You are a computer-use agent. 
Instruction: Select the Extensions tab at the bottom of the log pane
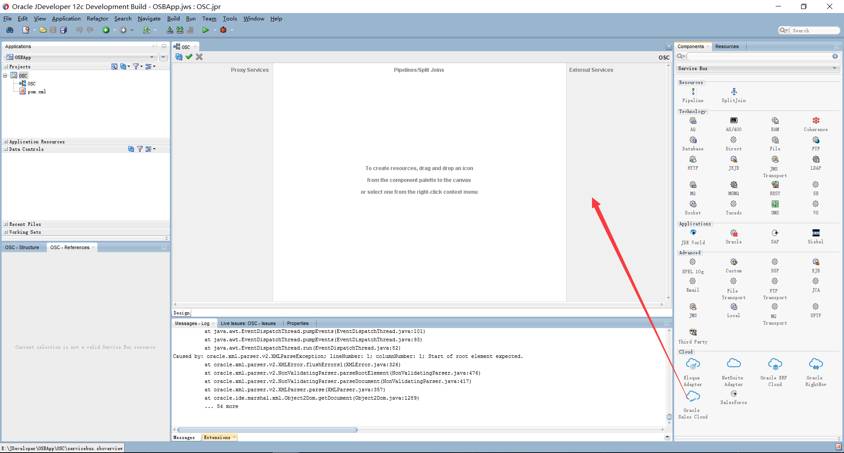[217, 437]
